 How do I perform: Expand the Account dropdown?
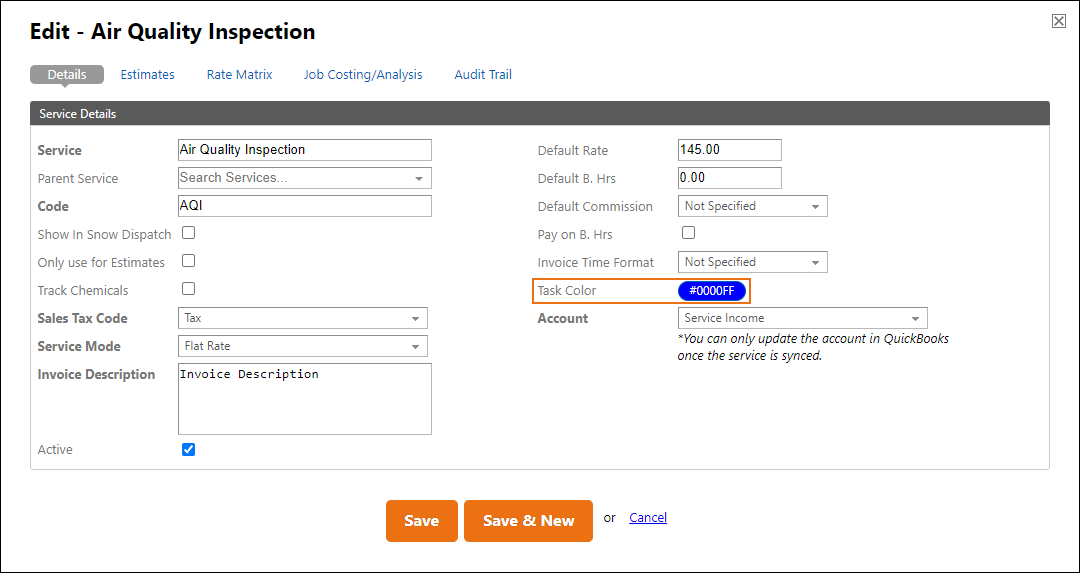point(802,318)
